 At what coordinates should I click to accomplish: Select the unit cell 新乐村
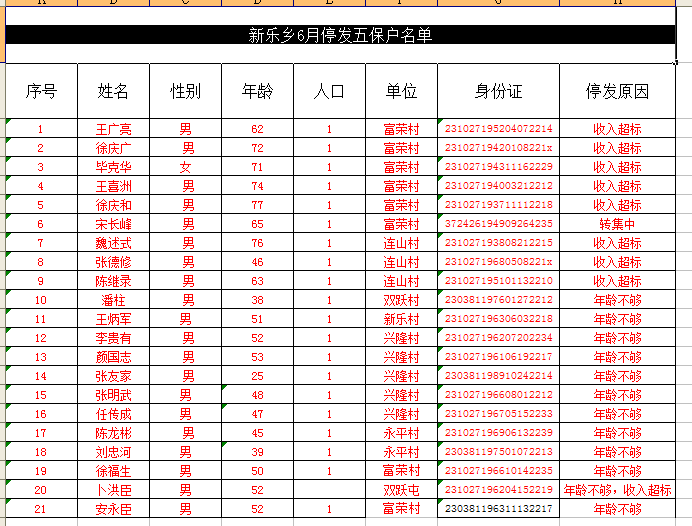pos(401,319)
